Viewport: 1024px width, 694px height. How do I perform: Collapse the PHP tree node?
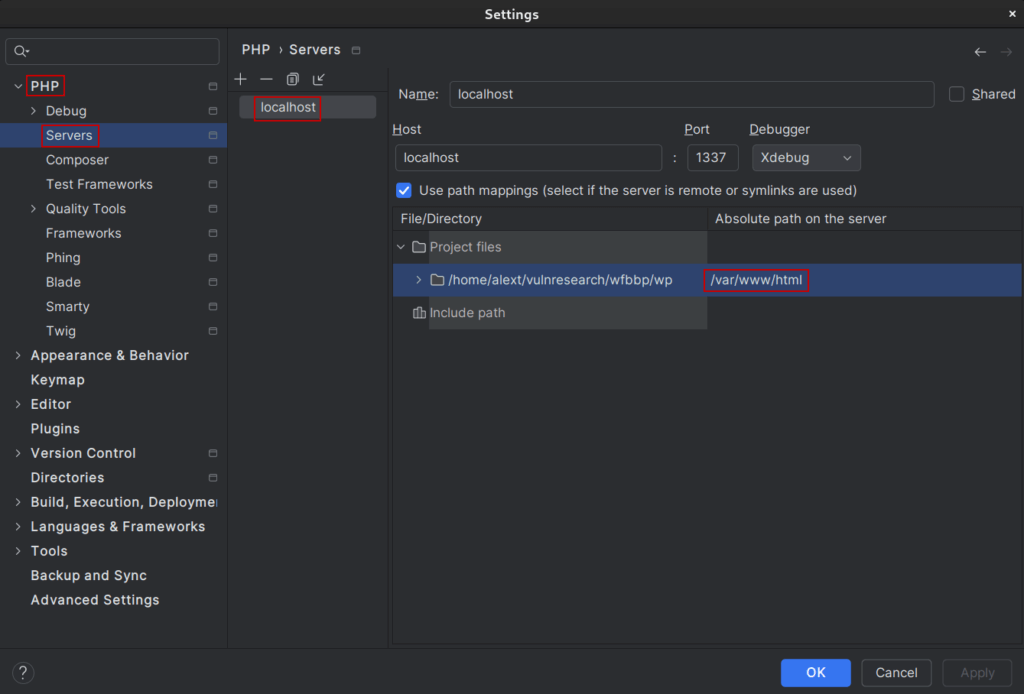[18, 86]
